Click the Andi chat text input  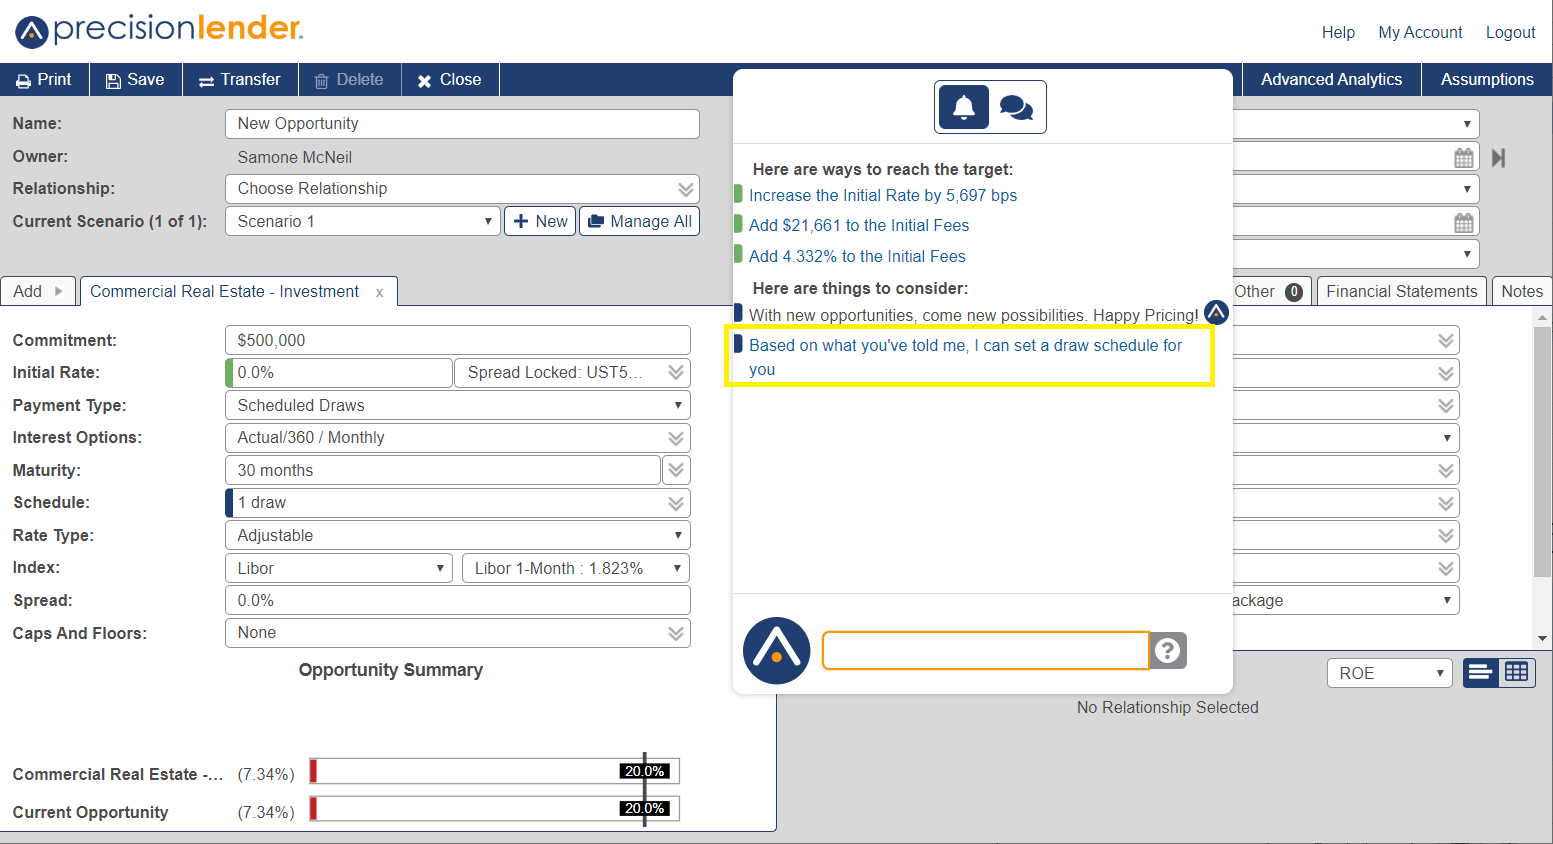(986, 651)
